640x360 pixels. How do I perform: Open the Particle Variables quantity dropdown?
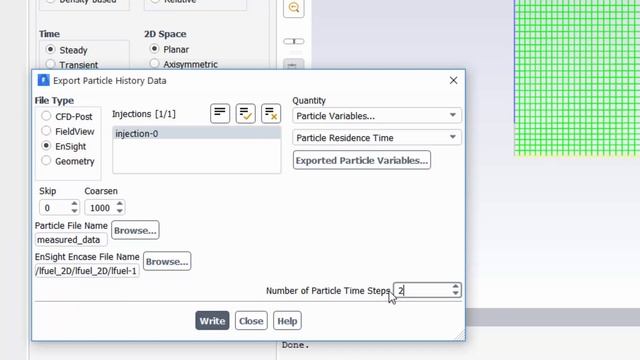coord(377,116)
